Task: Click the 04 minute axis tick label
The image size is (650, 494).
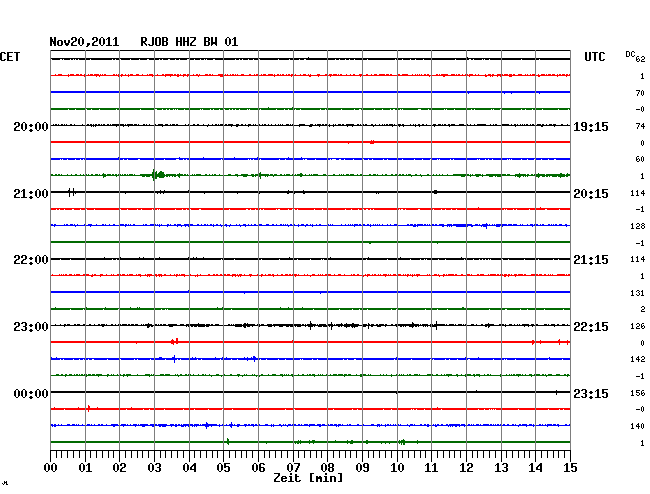Action: [189, 467]
